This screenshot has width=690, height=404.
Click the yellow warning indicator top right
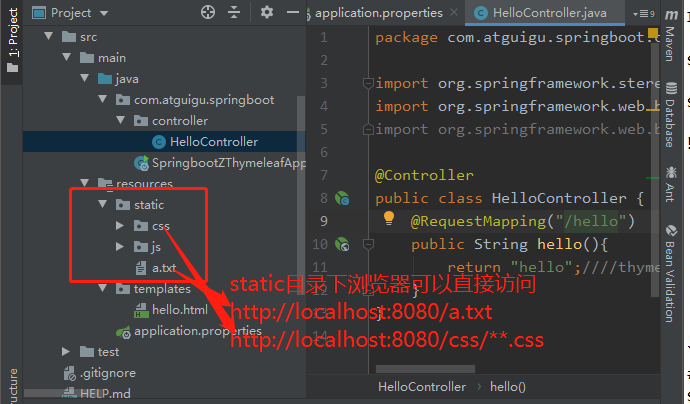tap(653, 33)
